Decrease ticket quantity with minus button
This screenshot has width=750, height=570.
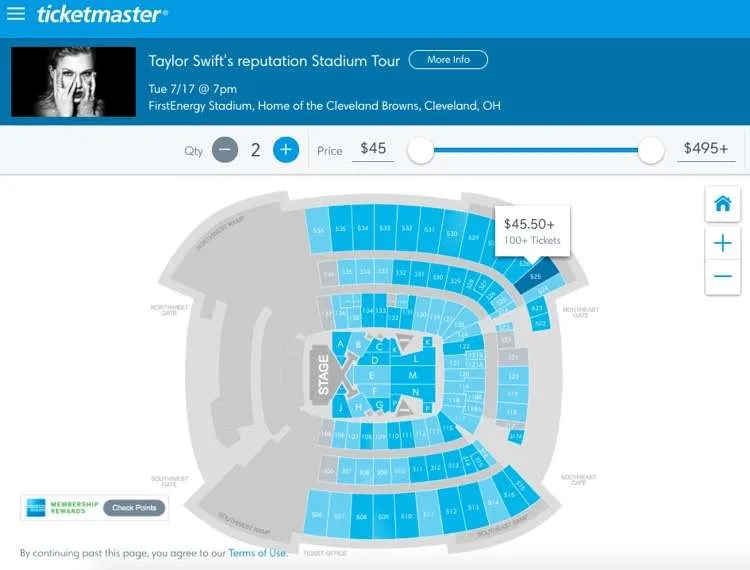click(225, 150)
